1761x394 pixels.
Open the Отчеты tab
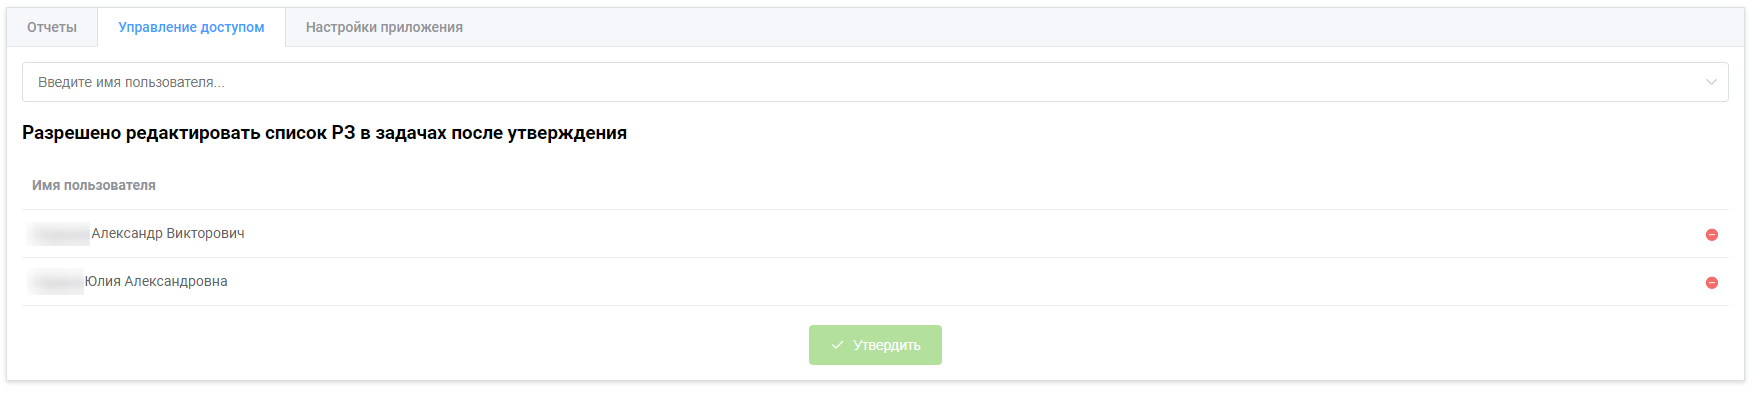click(x=52, y=27)
